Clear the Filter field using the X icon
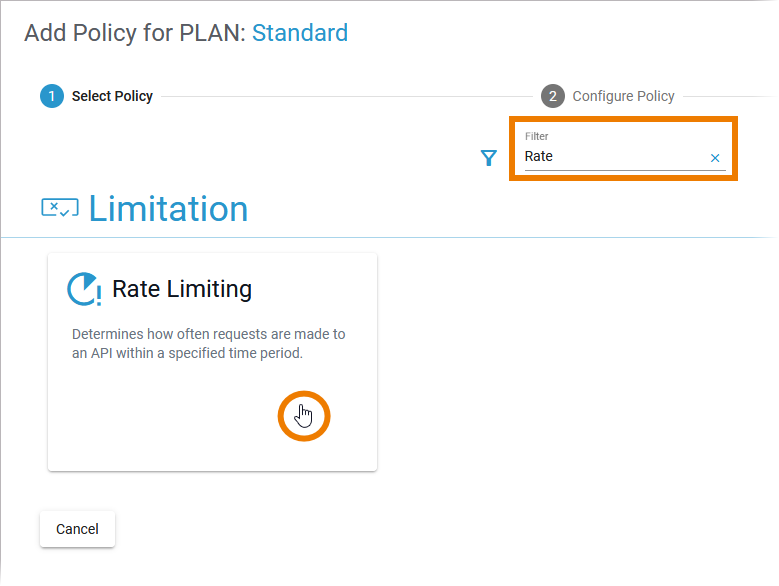The height and width of the screenshot is (586, 779). pos(715,158)
